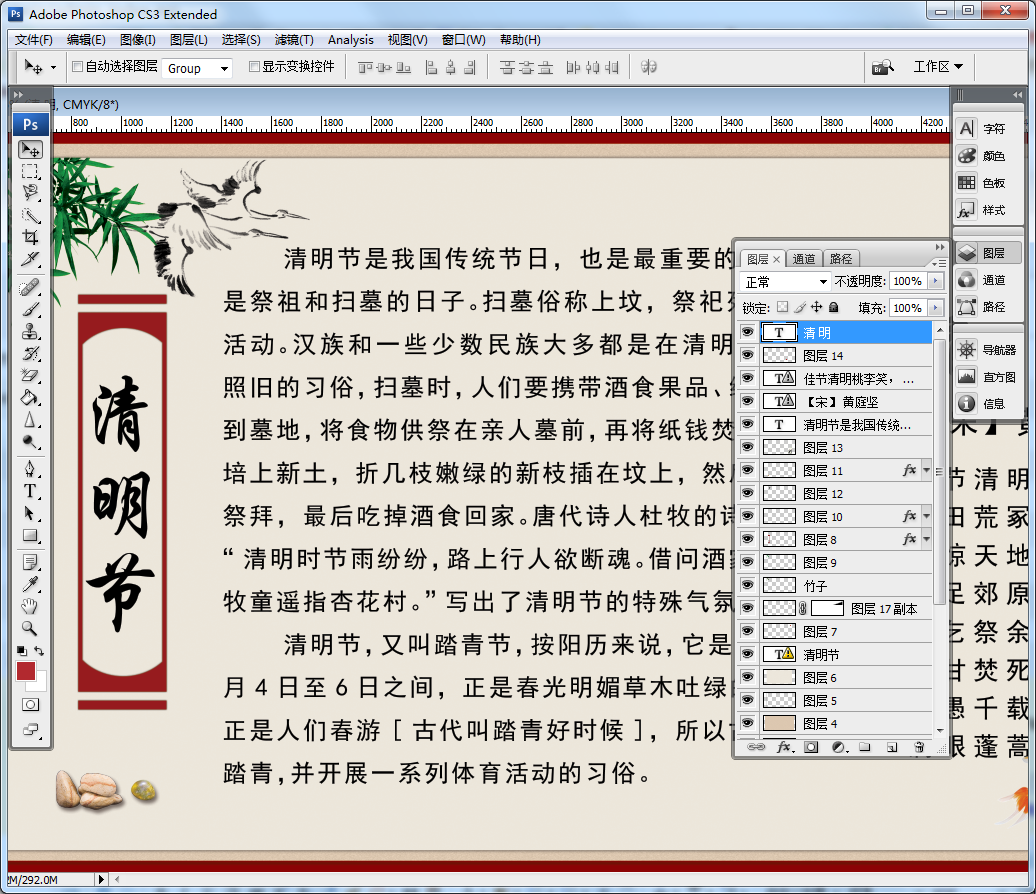This screenshot has width=1036, height=894.
Task: Open the blend mode 正常 dropdown
Action: click(x=786, y=282)
